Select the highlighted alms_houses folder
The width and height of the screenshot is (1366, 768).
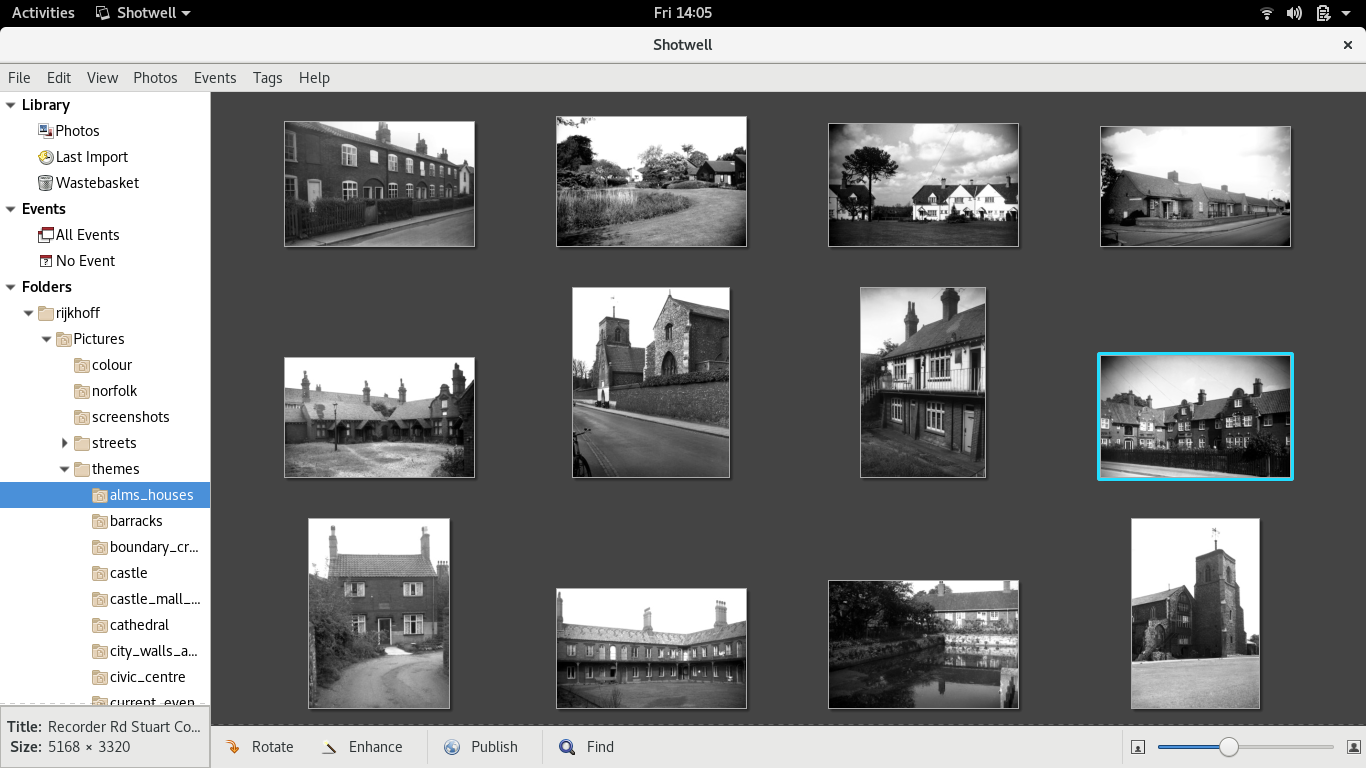(105, 495)
